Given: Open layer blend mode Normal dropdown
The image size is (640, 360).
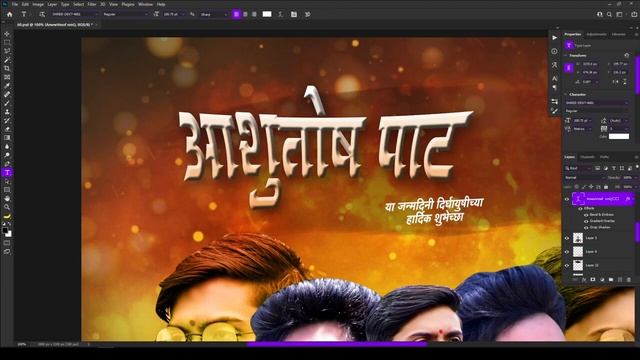Looking at the screenshot, I should tap(584, 178).
